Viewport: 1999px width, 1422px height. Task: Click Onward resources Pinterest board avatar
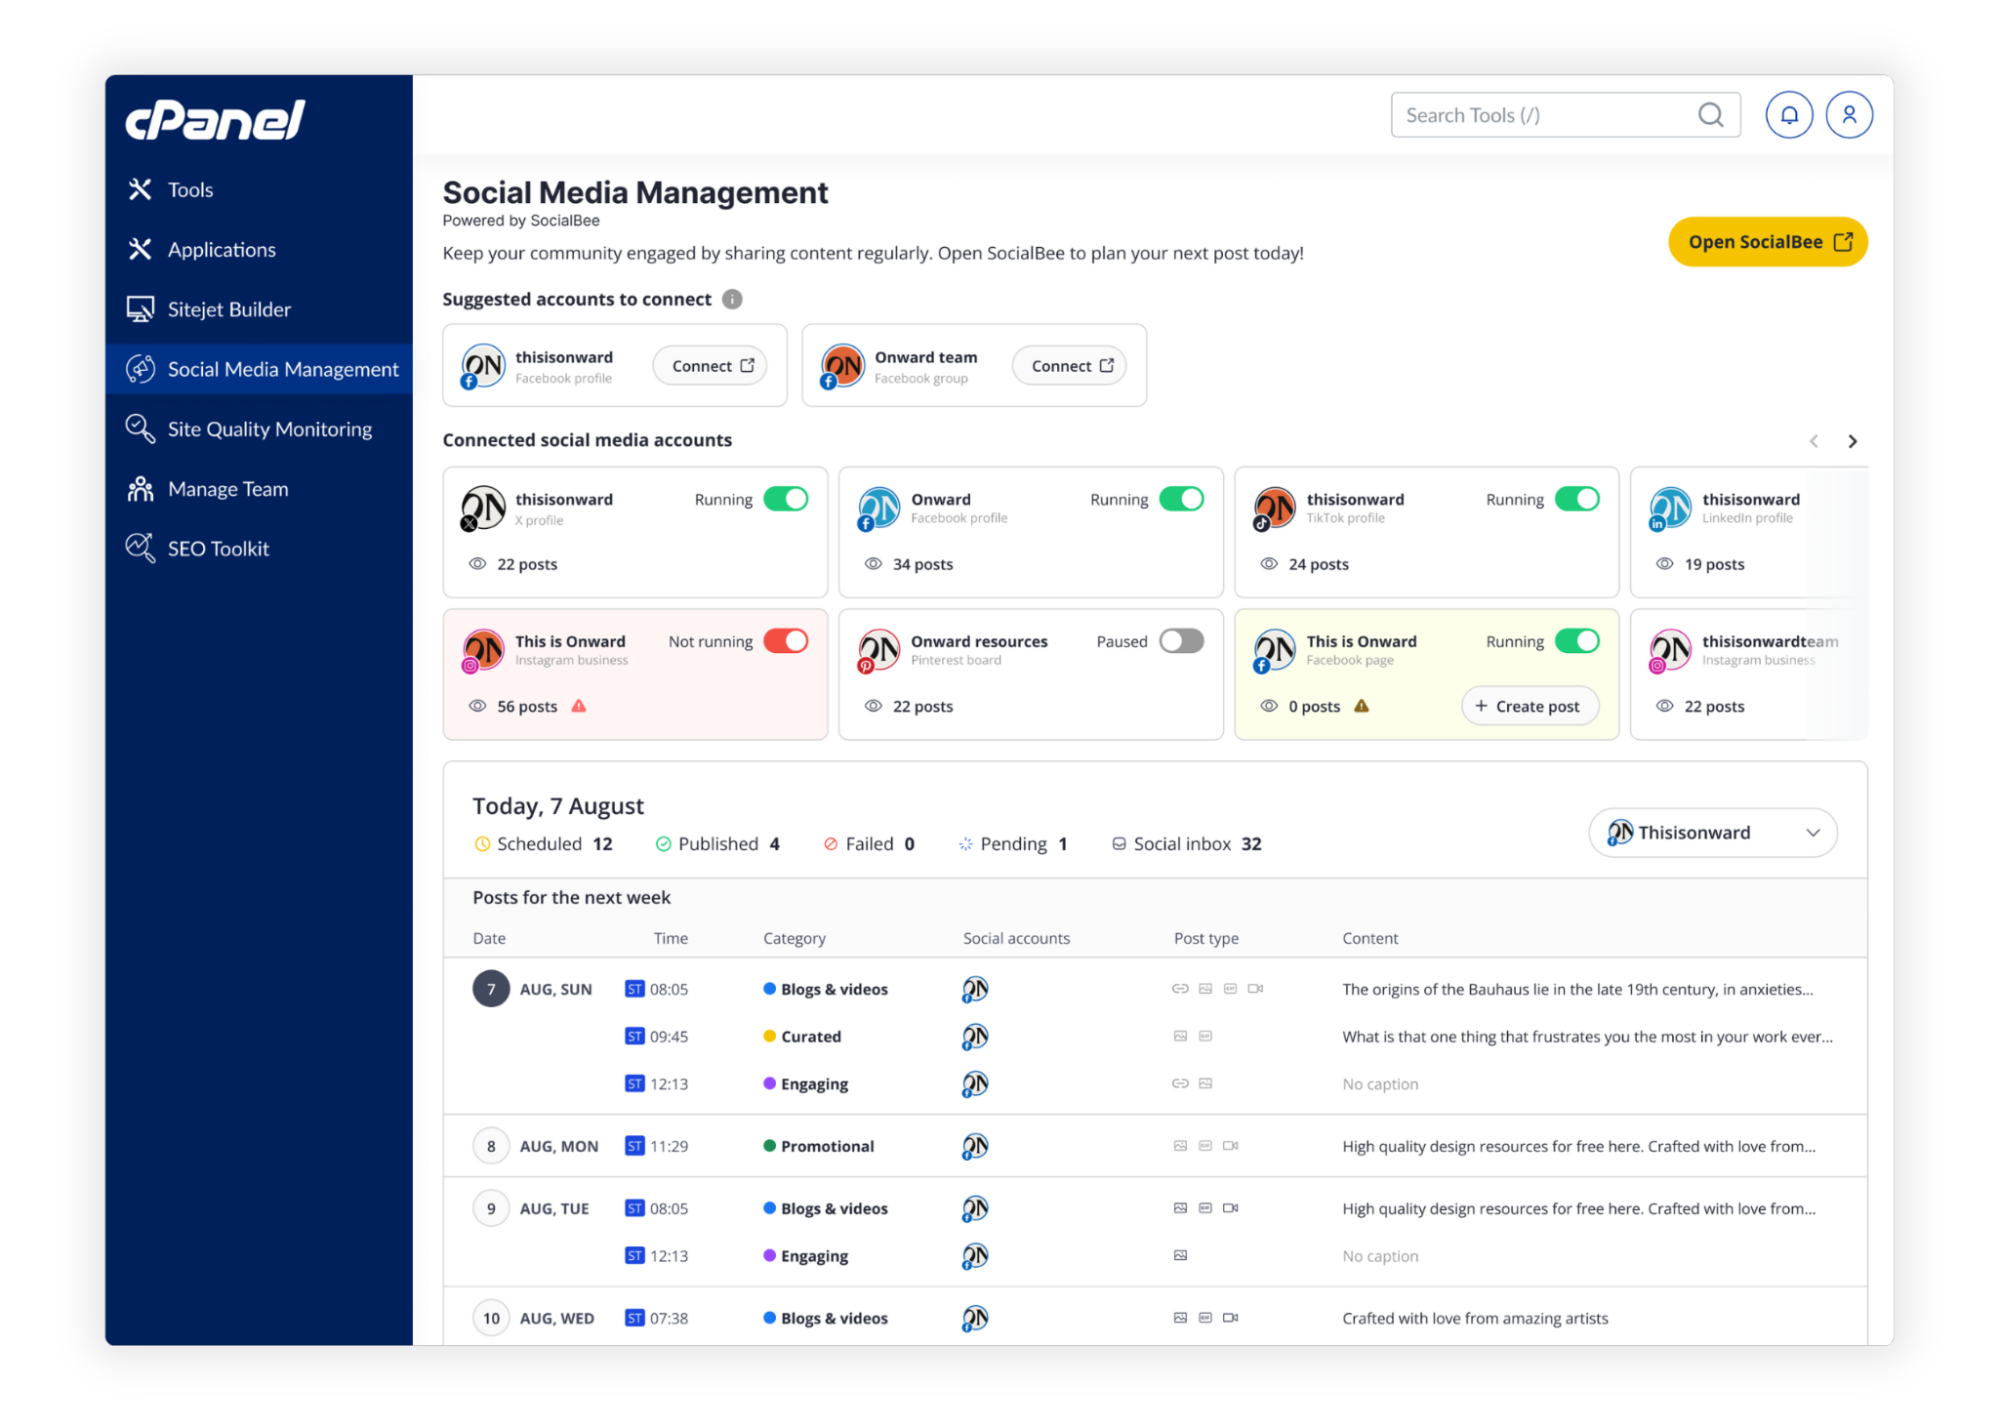(879, 650)
